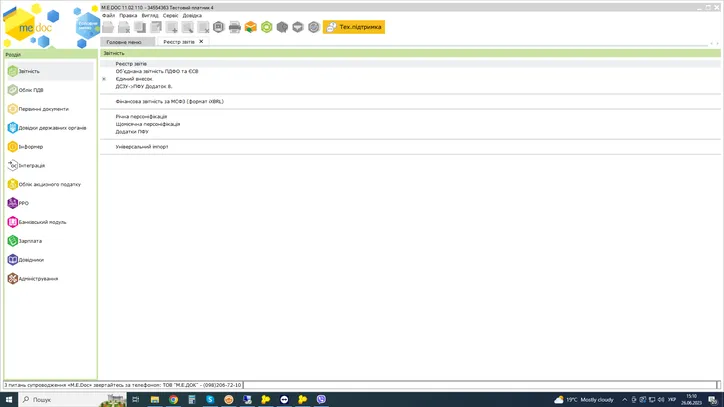This screenshot has width=724, height=407.
Task: Open the РРО module
Action: point(23,203)
